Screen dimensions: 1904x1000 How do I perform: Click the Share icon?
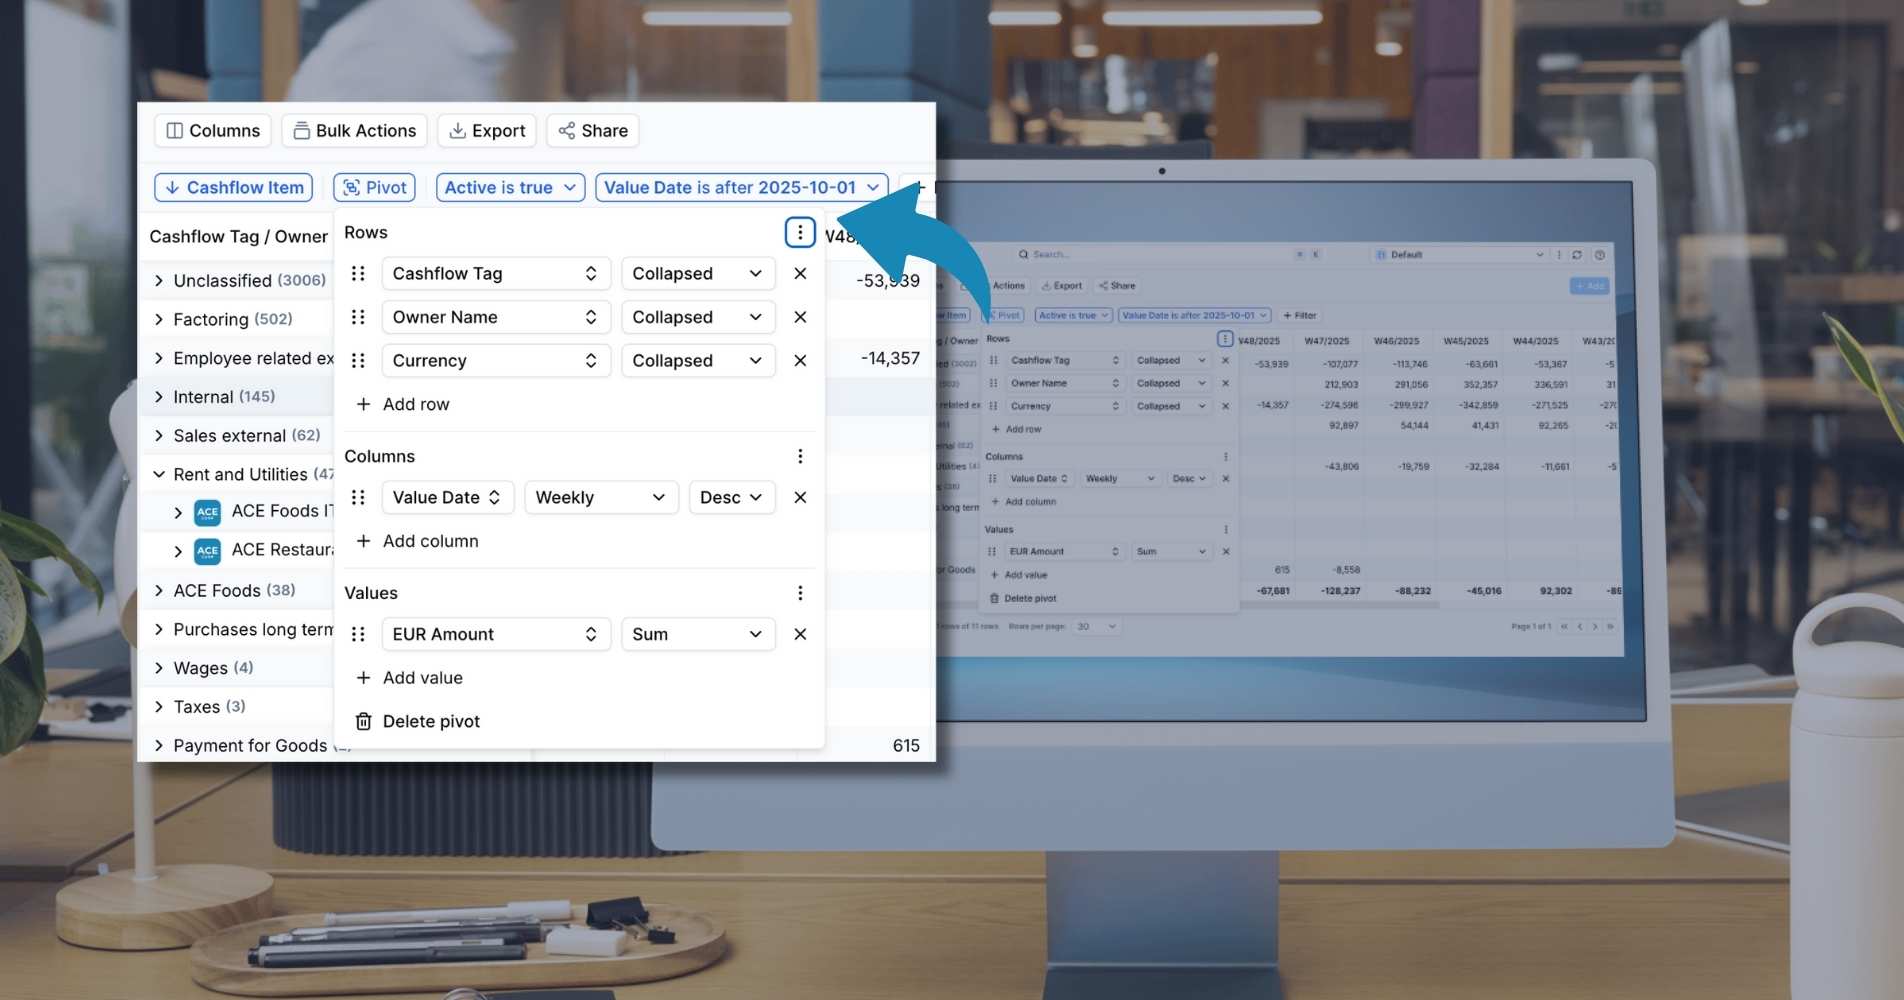click(566, 130)
